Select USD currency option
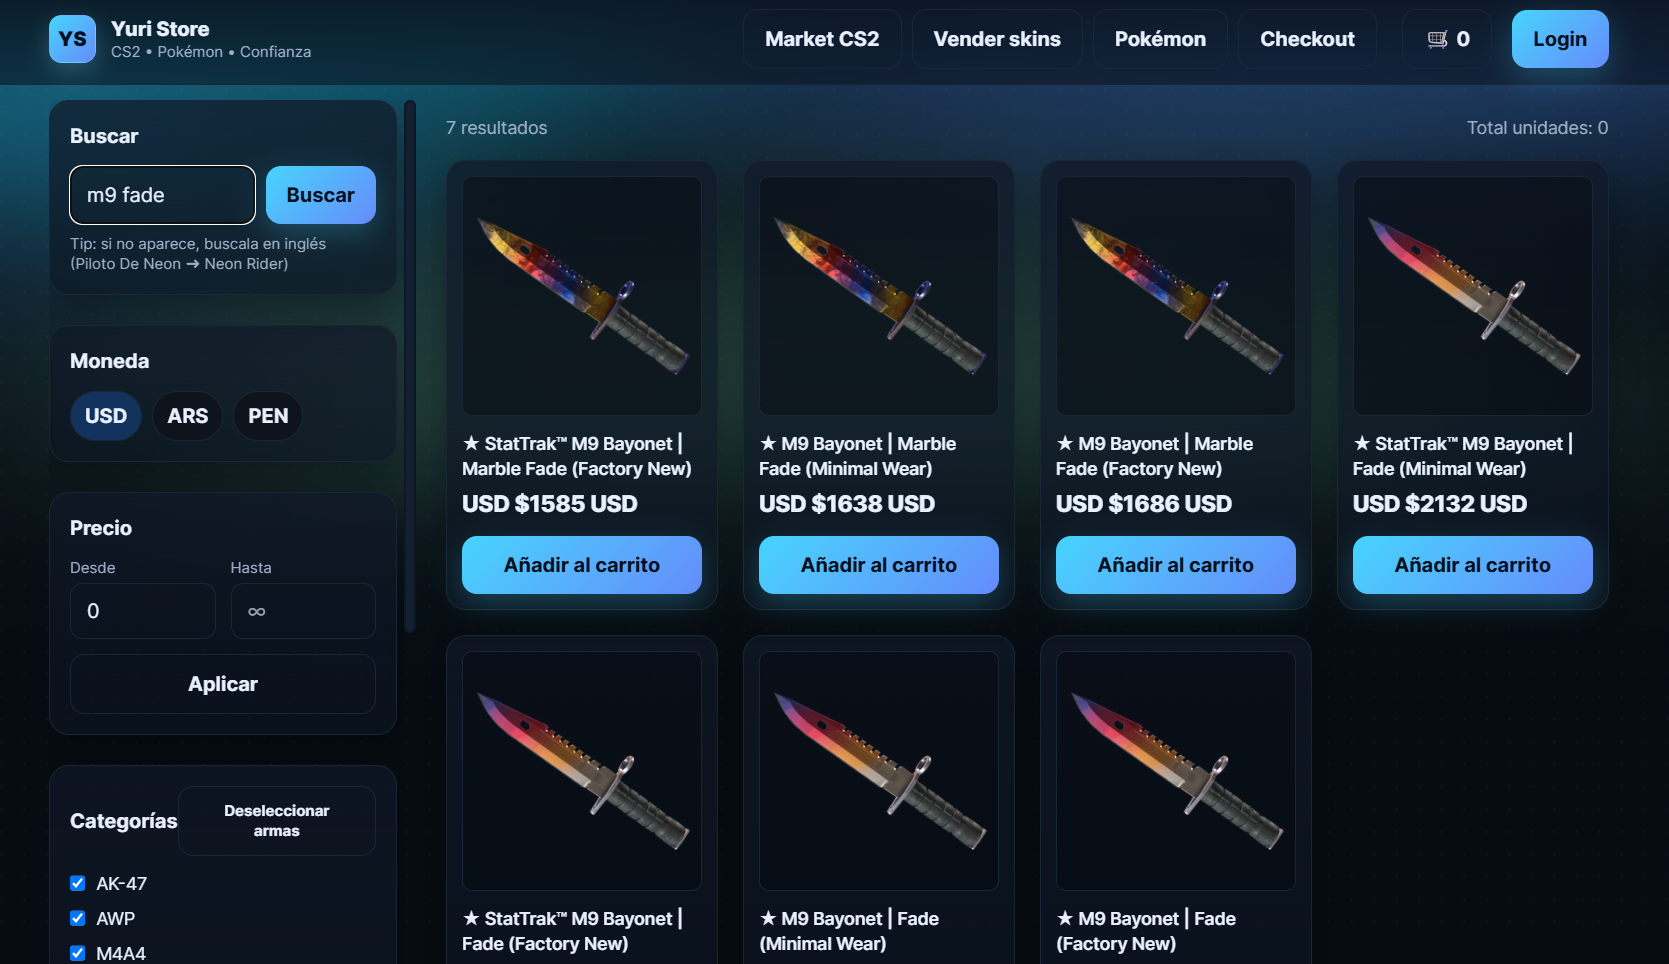The height and width of the screenshot is (964, 1669). coord(106,416)
